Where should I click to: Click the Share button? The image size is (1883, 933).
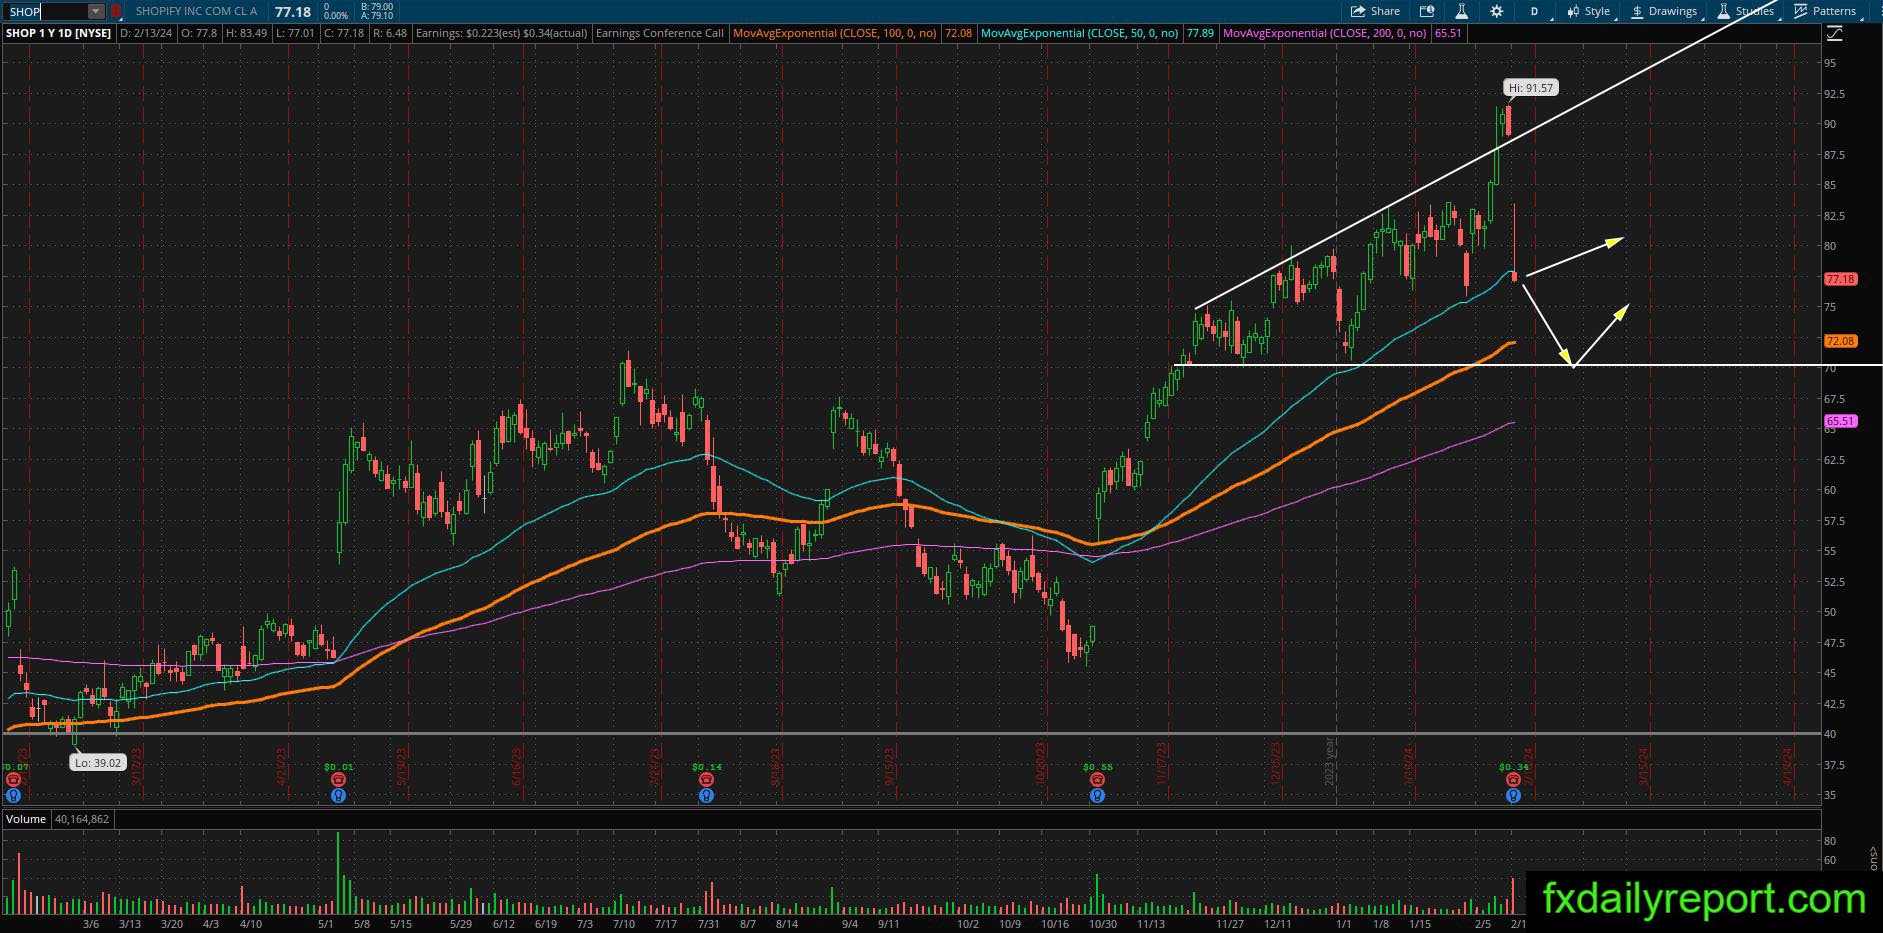click(x=1375, y=11)
